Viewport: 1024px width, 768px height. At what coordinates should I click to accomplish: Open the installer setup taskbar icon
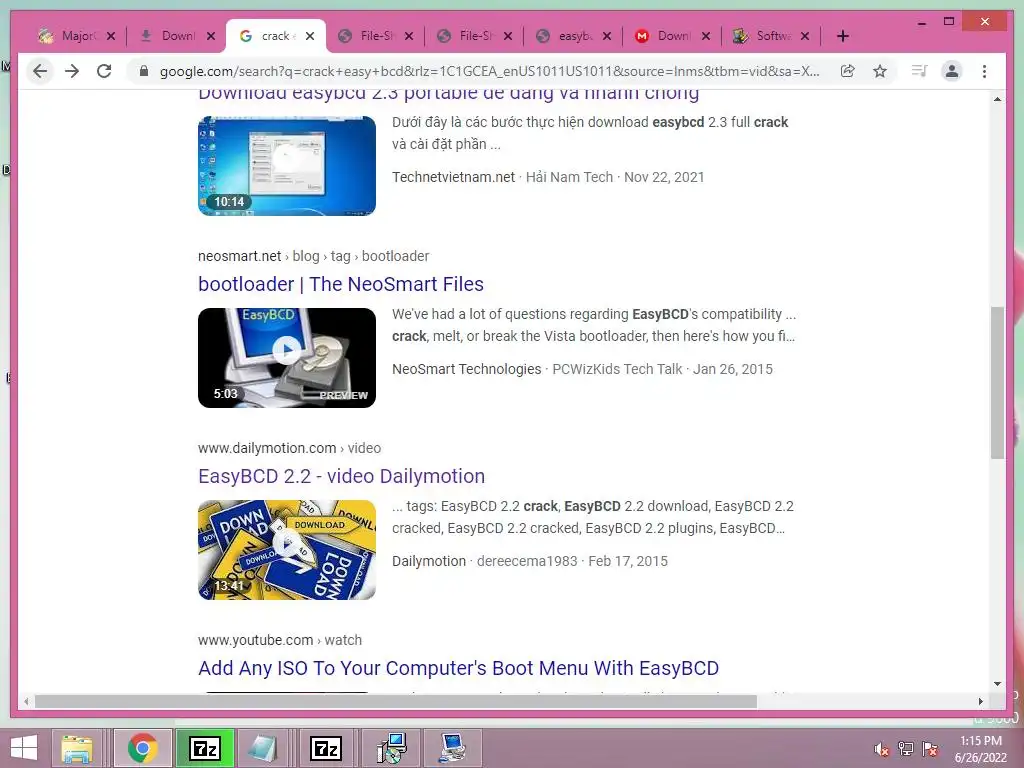click(x=392, y=748)
